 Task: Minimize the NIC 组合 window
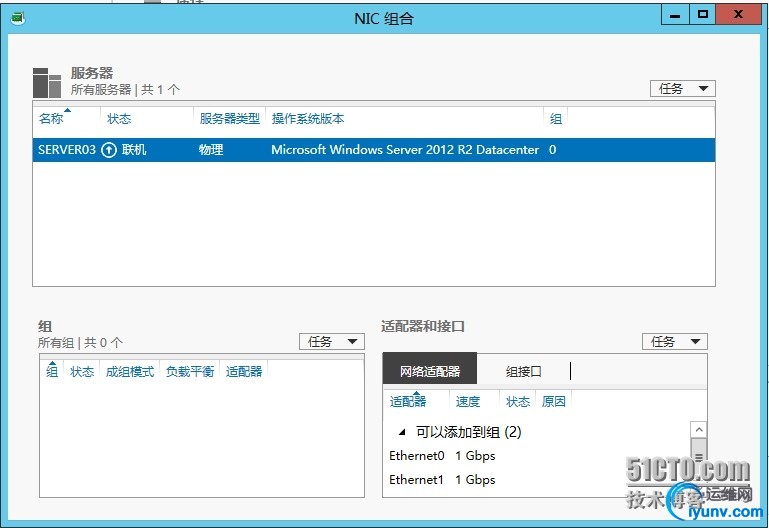point(675,16)
